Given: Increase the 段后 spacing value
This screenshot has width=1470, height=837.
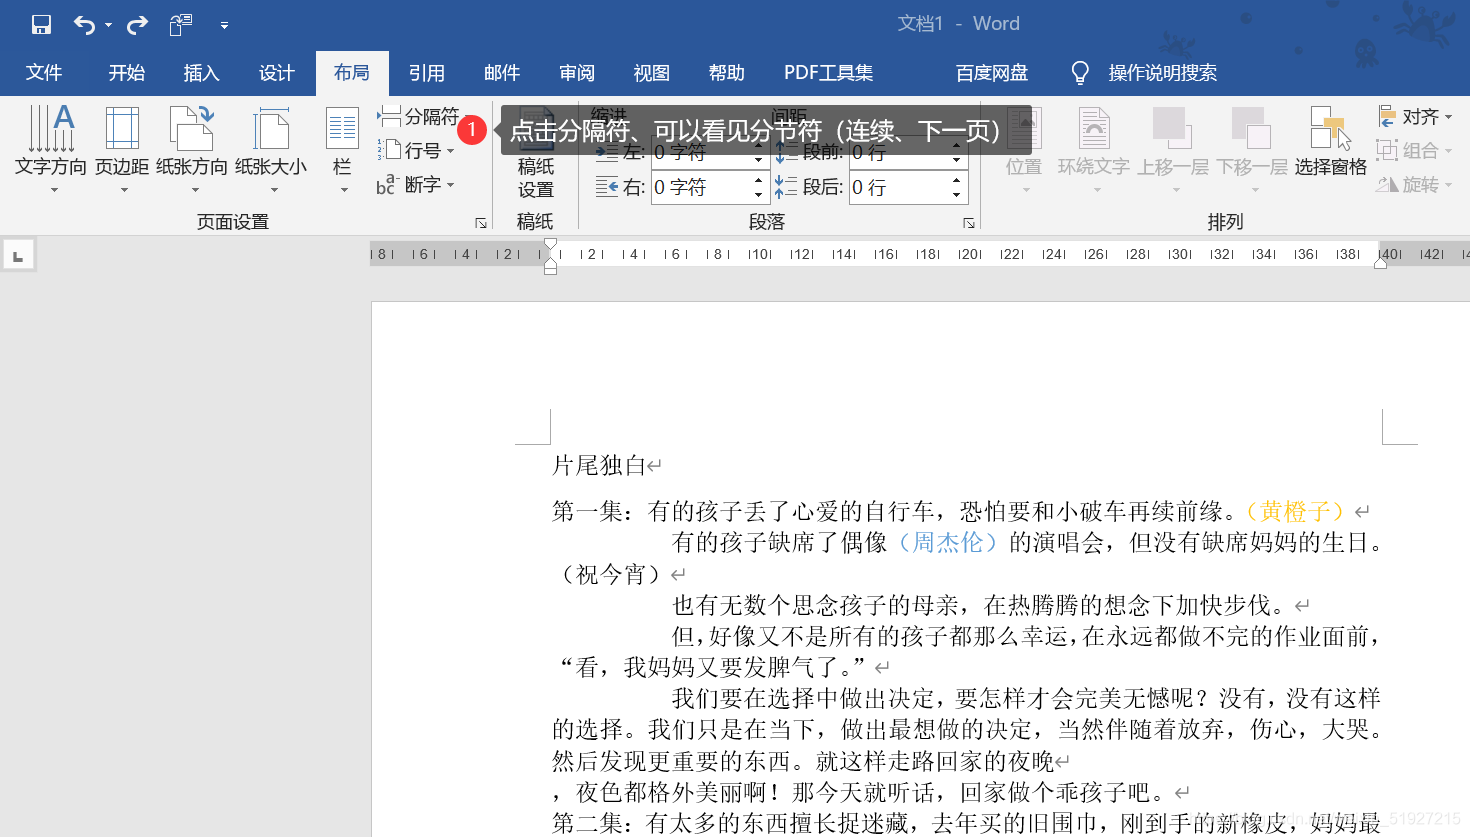Looking at the screenshot, I should coord(957,181).
